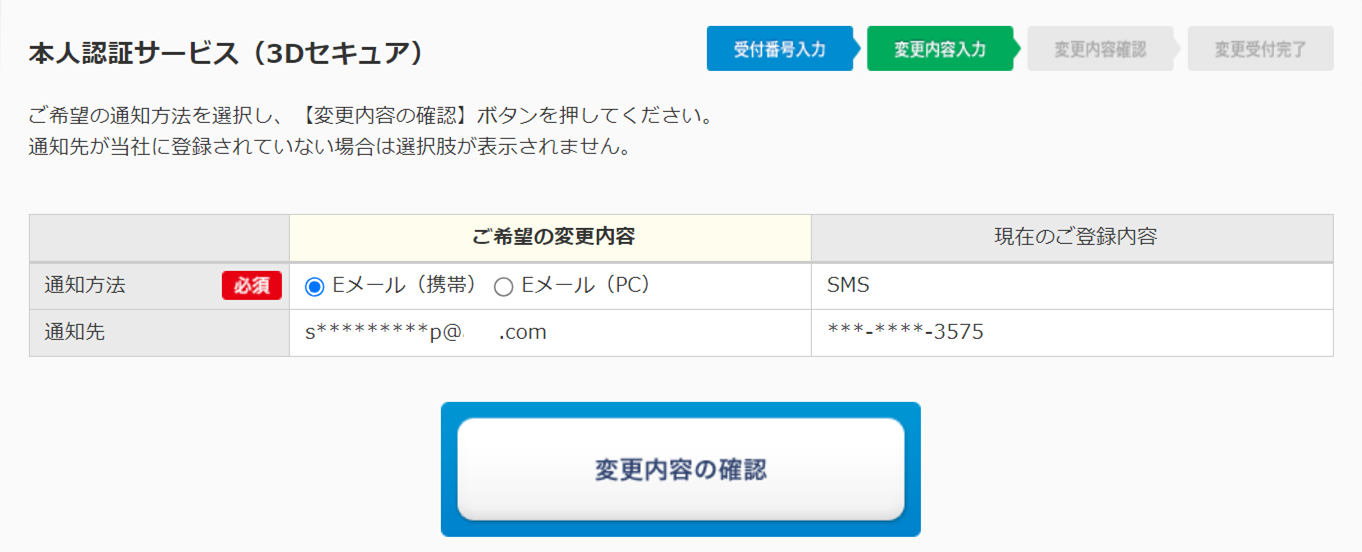Click the 通知先 row label
Image resolution: width=1362 pixels, height=552 pixels.
[75, 333]
